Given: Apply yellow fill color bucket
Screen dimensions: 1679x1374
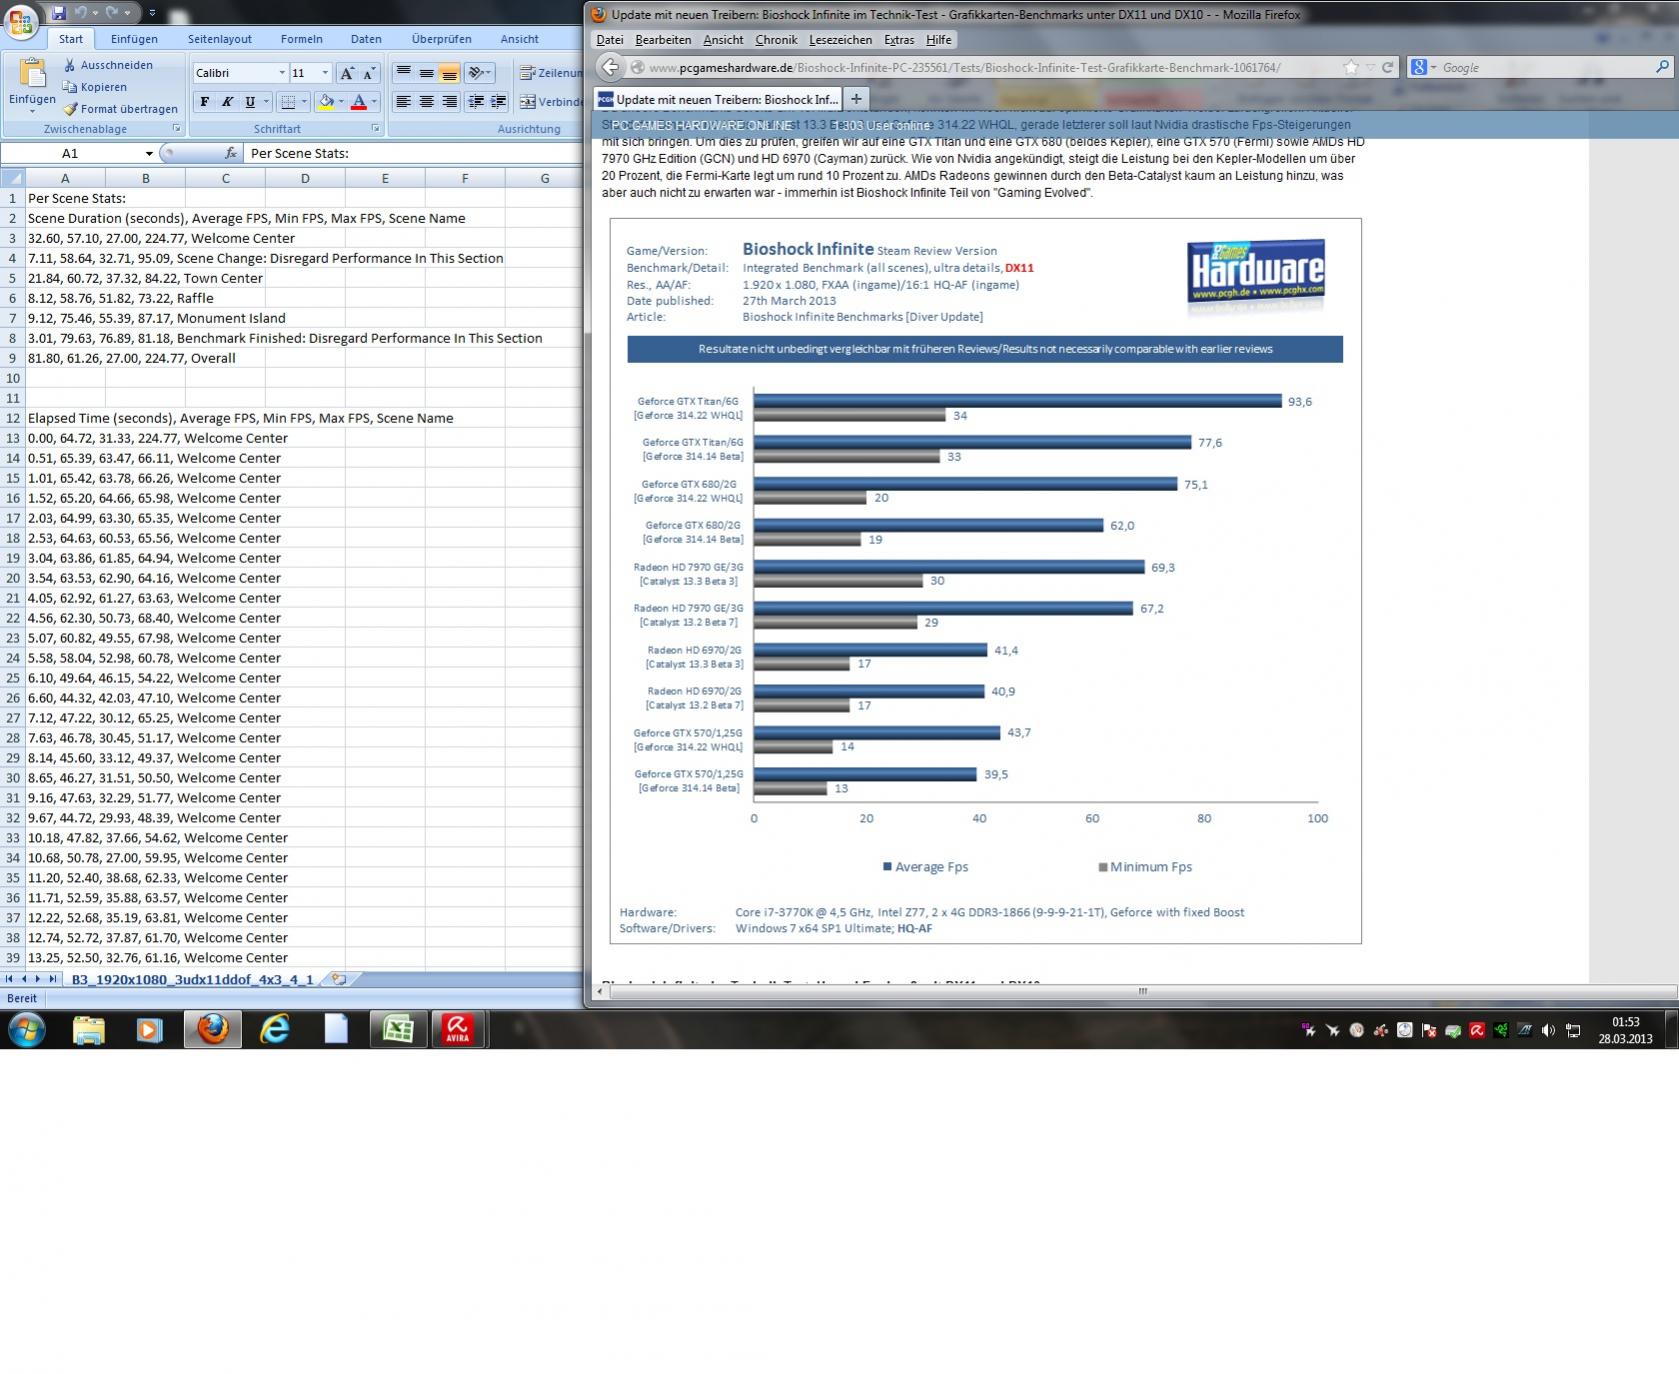Looking at the screenshot, I should pos(326,102).
